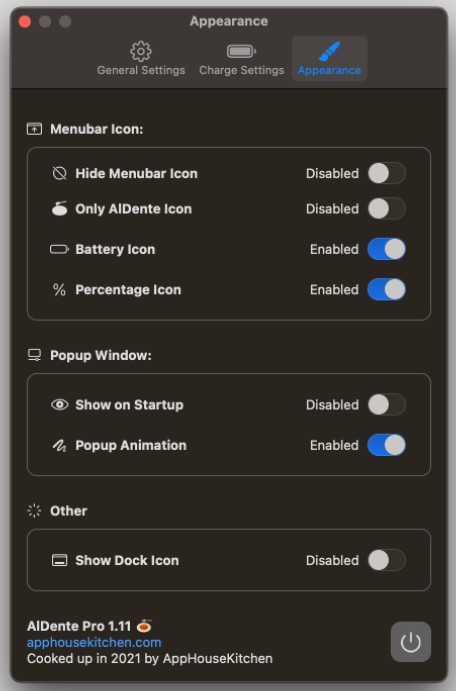The width and height of the screenshot is (456, 691).
Task: Click the scribble icon beside Popup Animation
Action: pyautogui.click(x=59, y=446)
